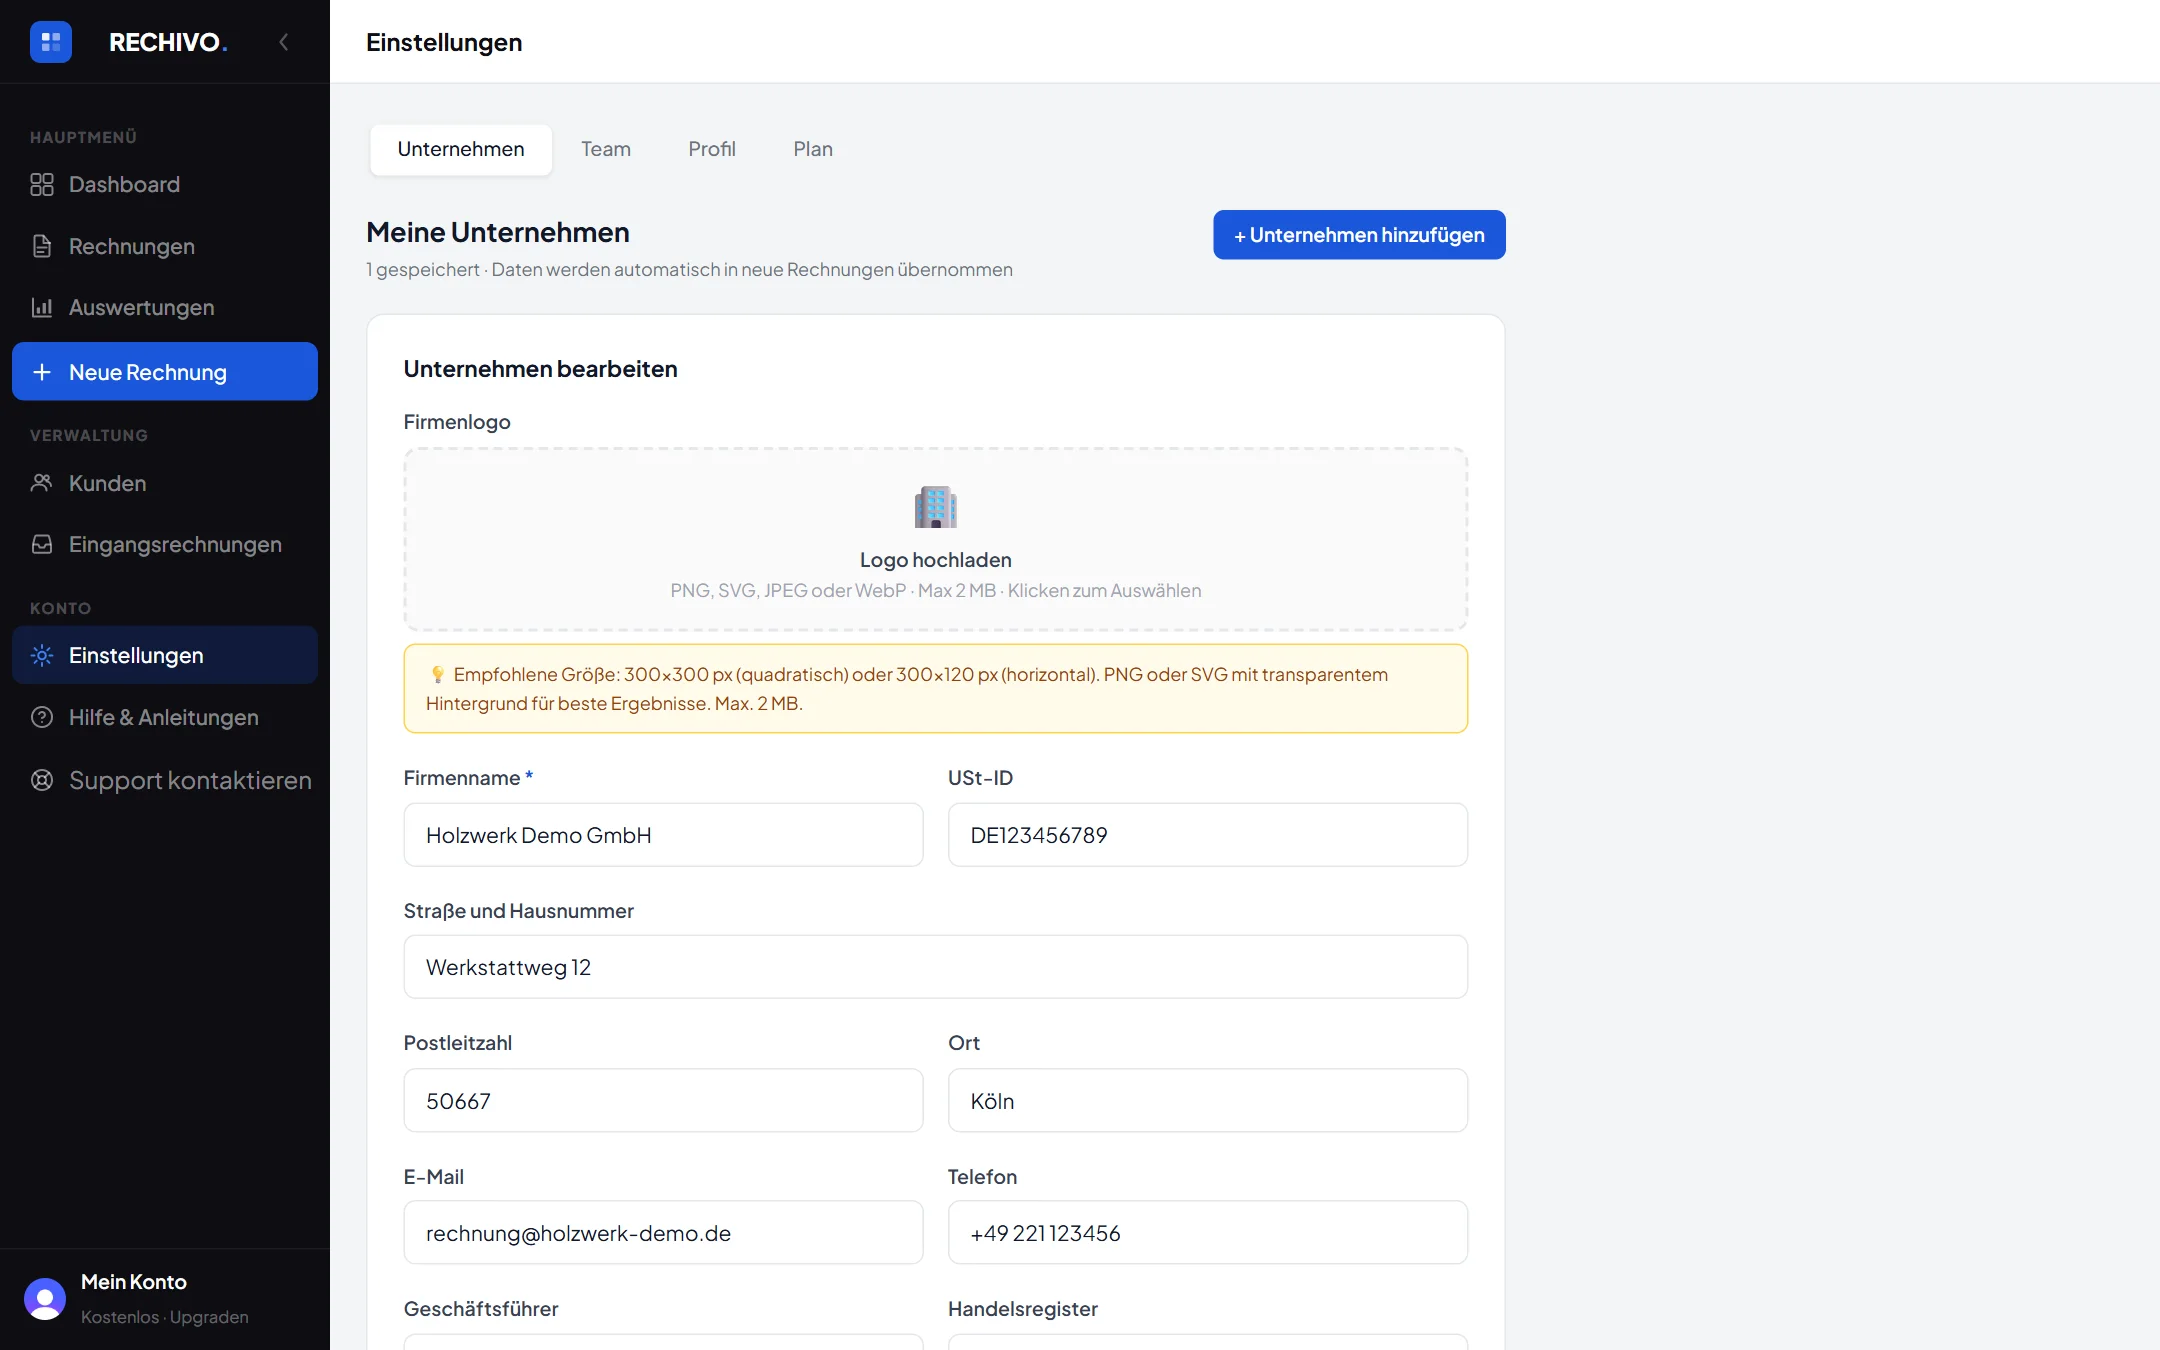2160x1350 pixels.
Task: Click the Support lifebuoy icon
Action: (42, 780)
